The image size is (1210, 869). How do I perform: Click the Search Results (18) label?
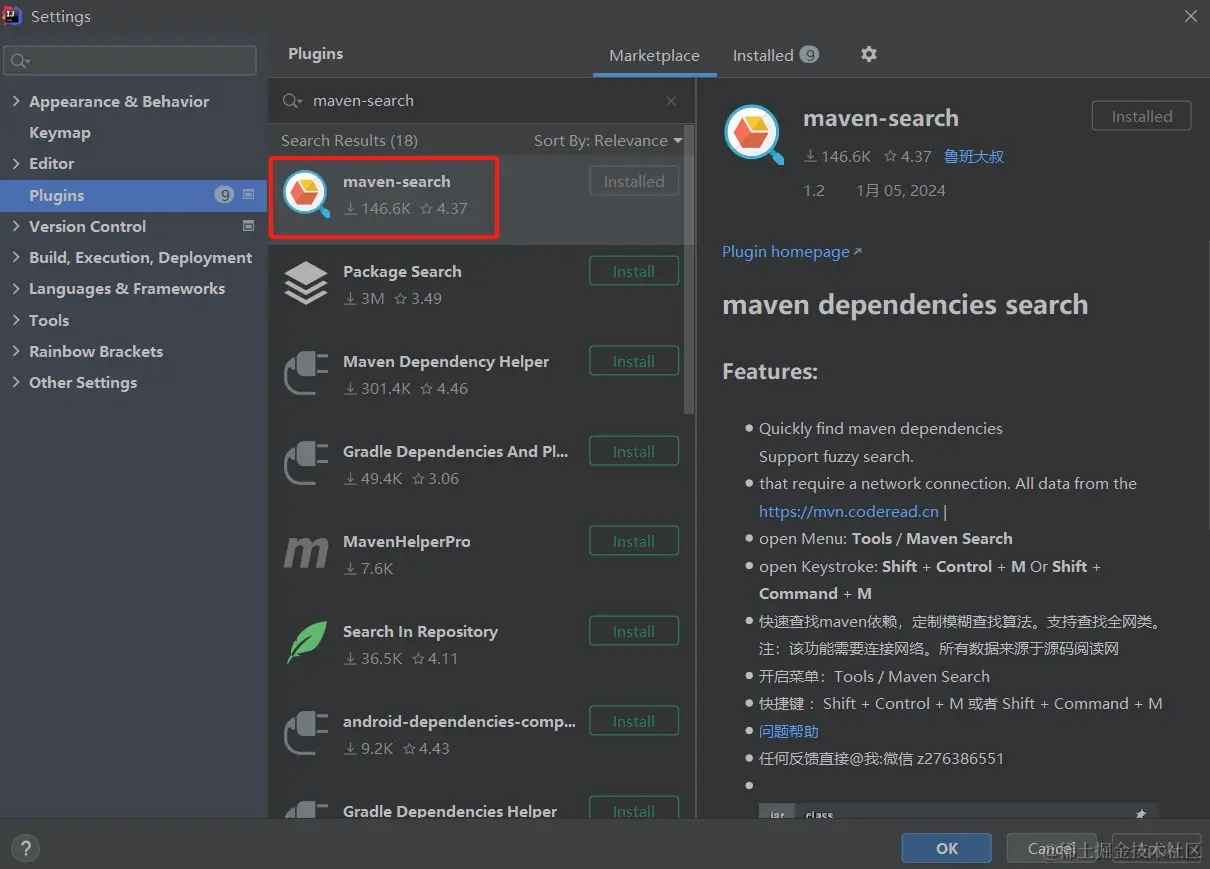[349, 141]
